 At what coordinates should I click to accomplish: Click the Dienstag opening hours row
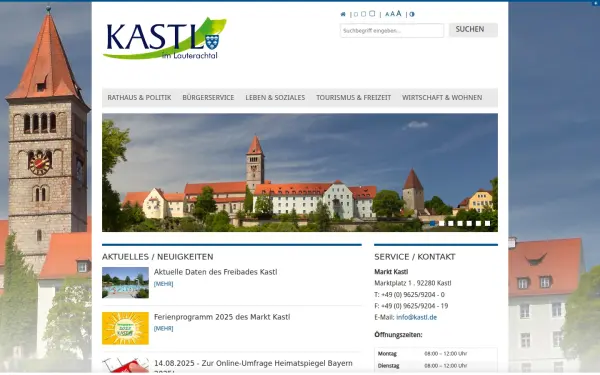pyautogui.click(x=436, y=366)
